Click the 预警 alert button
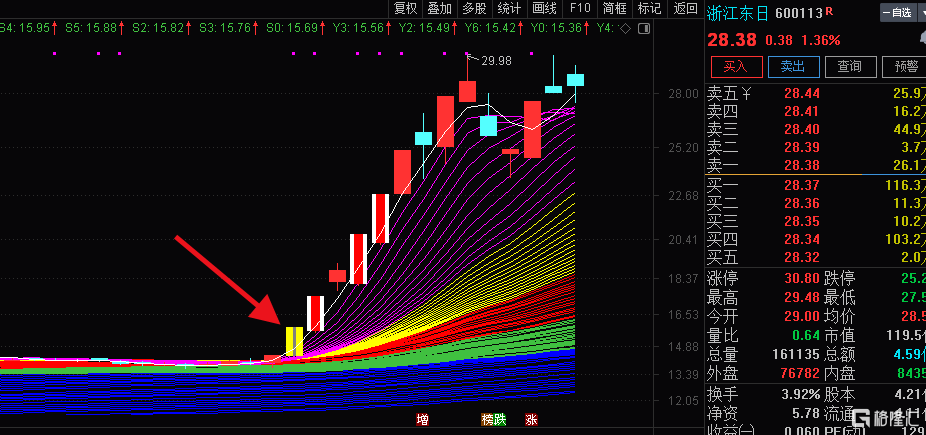The image size is (926, 435). (904, 67)
